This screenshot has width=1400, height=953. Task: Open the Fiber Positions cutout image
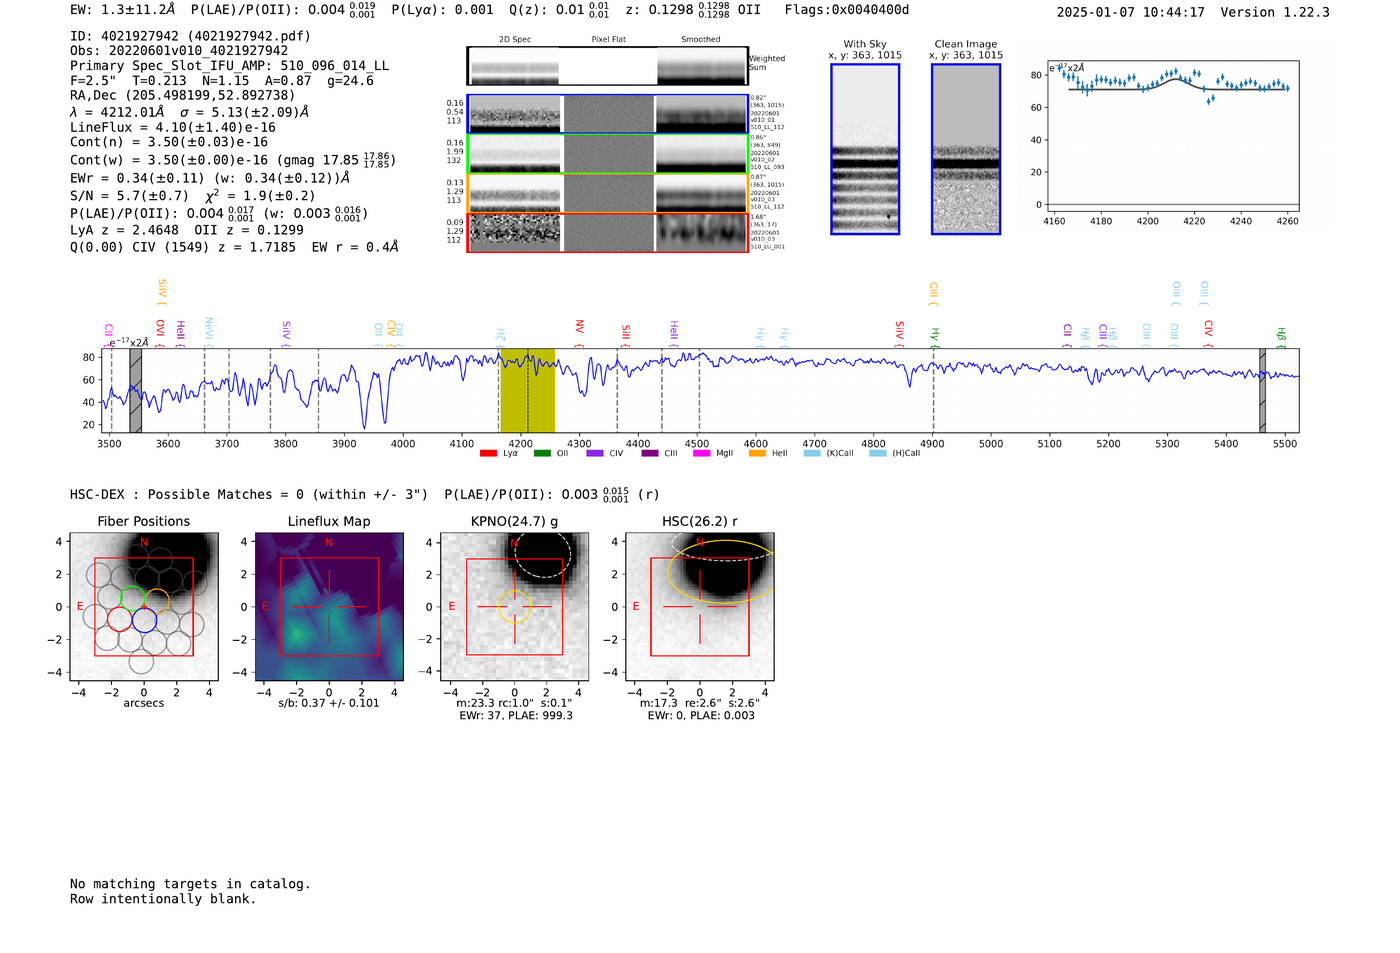tap(144, 607)
